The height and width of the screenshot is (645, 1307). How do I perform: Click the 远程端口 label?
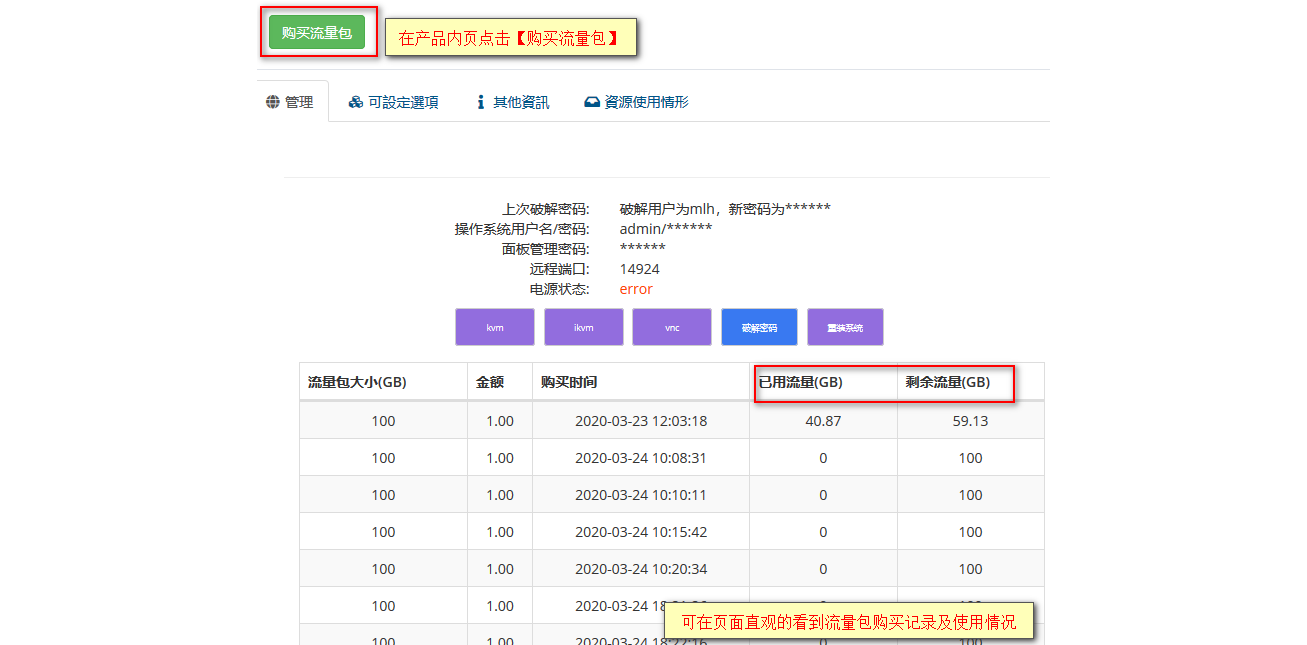(x=560, y=269)
